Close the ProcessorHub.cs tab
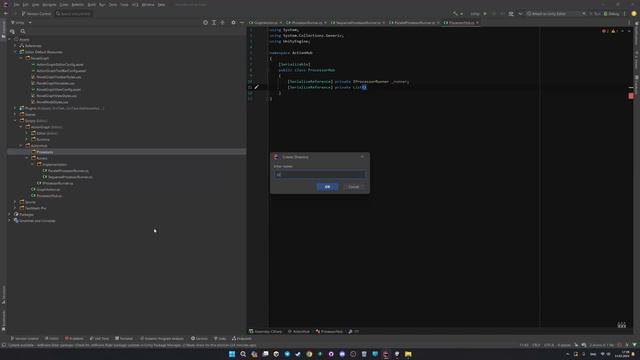 point(477,22)
